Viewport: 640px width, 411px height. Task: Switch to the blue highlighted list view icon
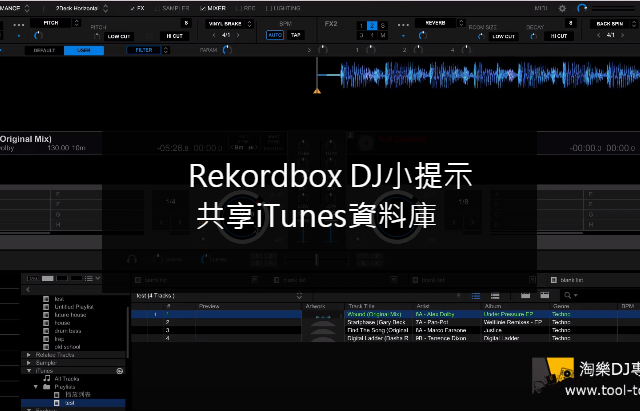476,295
